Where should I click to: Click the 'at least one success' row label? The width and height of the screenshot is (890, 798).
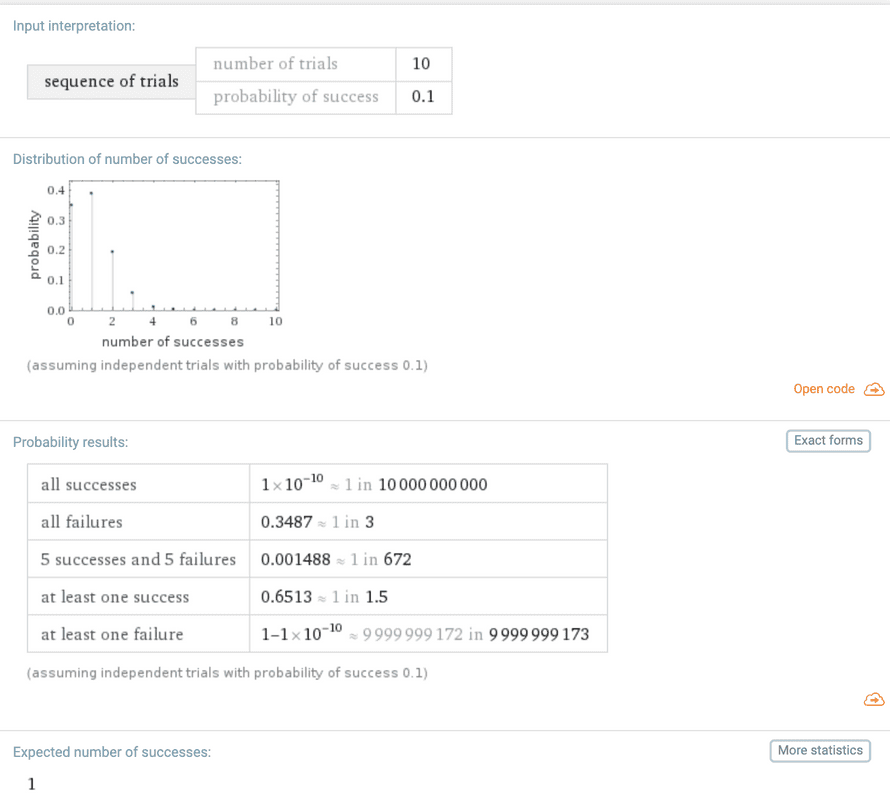click(114, 597)
